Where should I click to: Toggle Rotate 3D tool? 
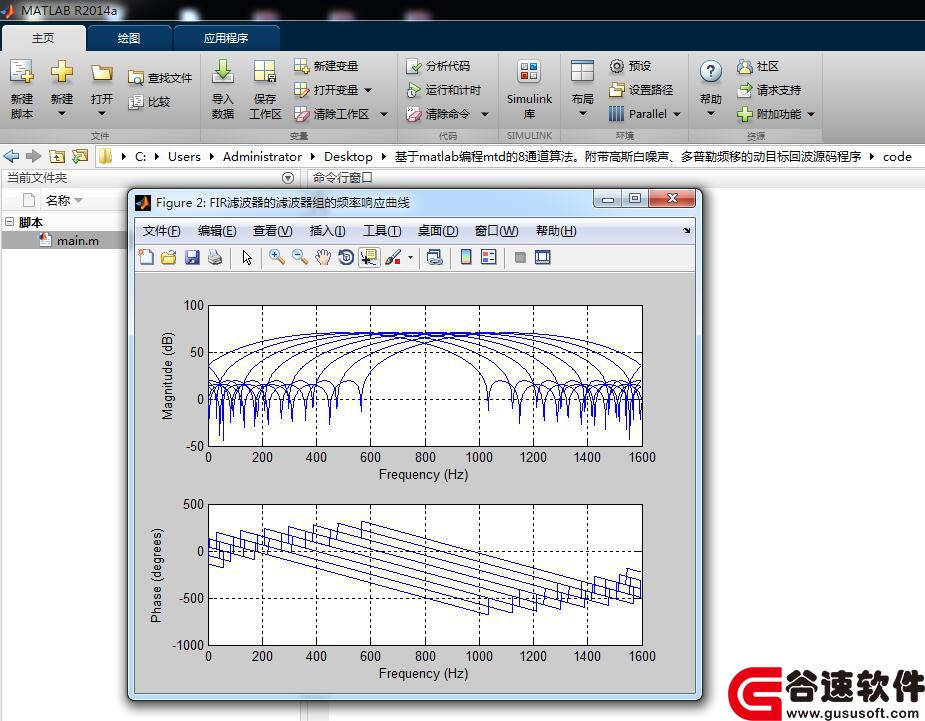(x=346, y=257)
